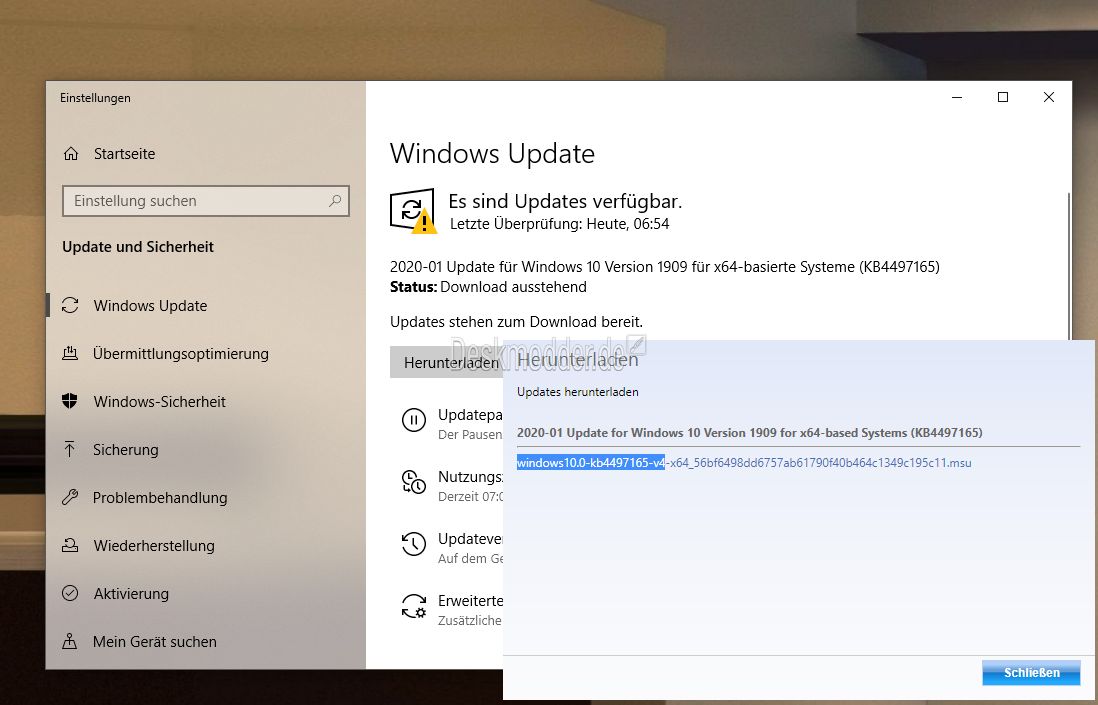Click Updateverlauf option text
Screen dimensions: 1098x705
pos(470,538)
